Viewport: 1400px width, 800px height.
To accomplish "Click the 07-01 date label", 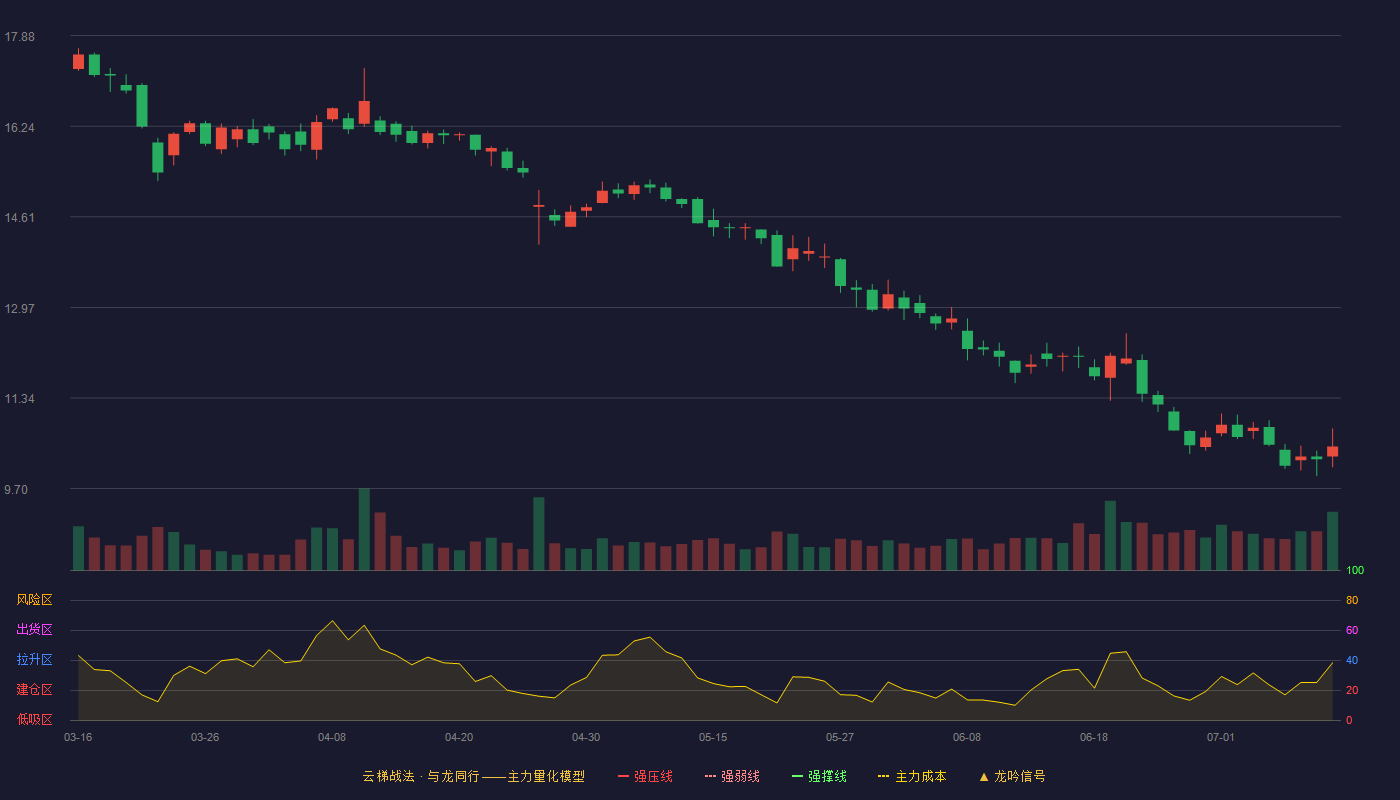I will (1221, 737).
